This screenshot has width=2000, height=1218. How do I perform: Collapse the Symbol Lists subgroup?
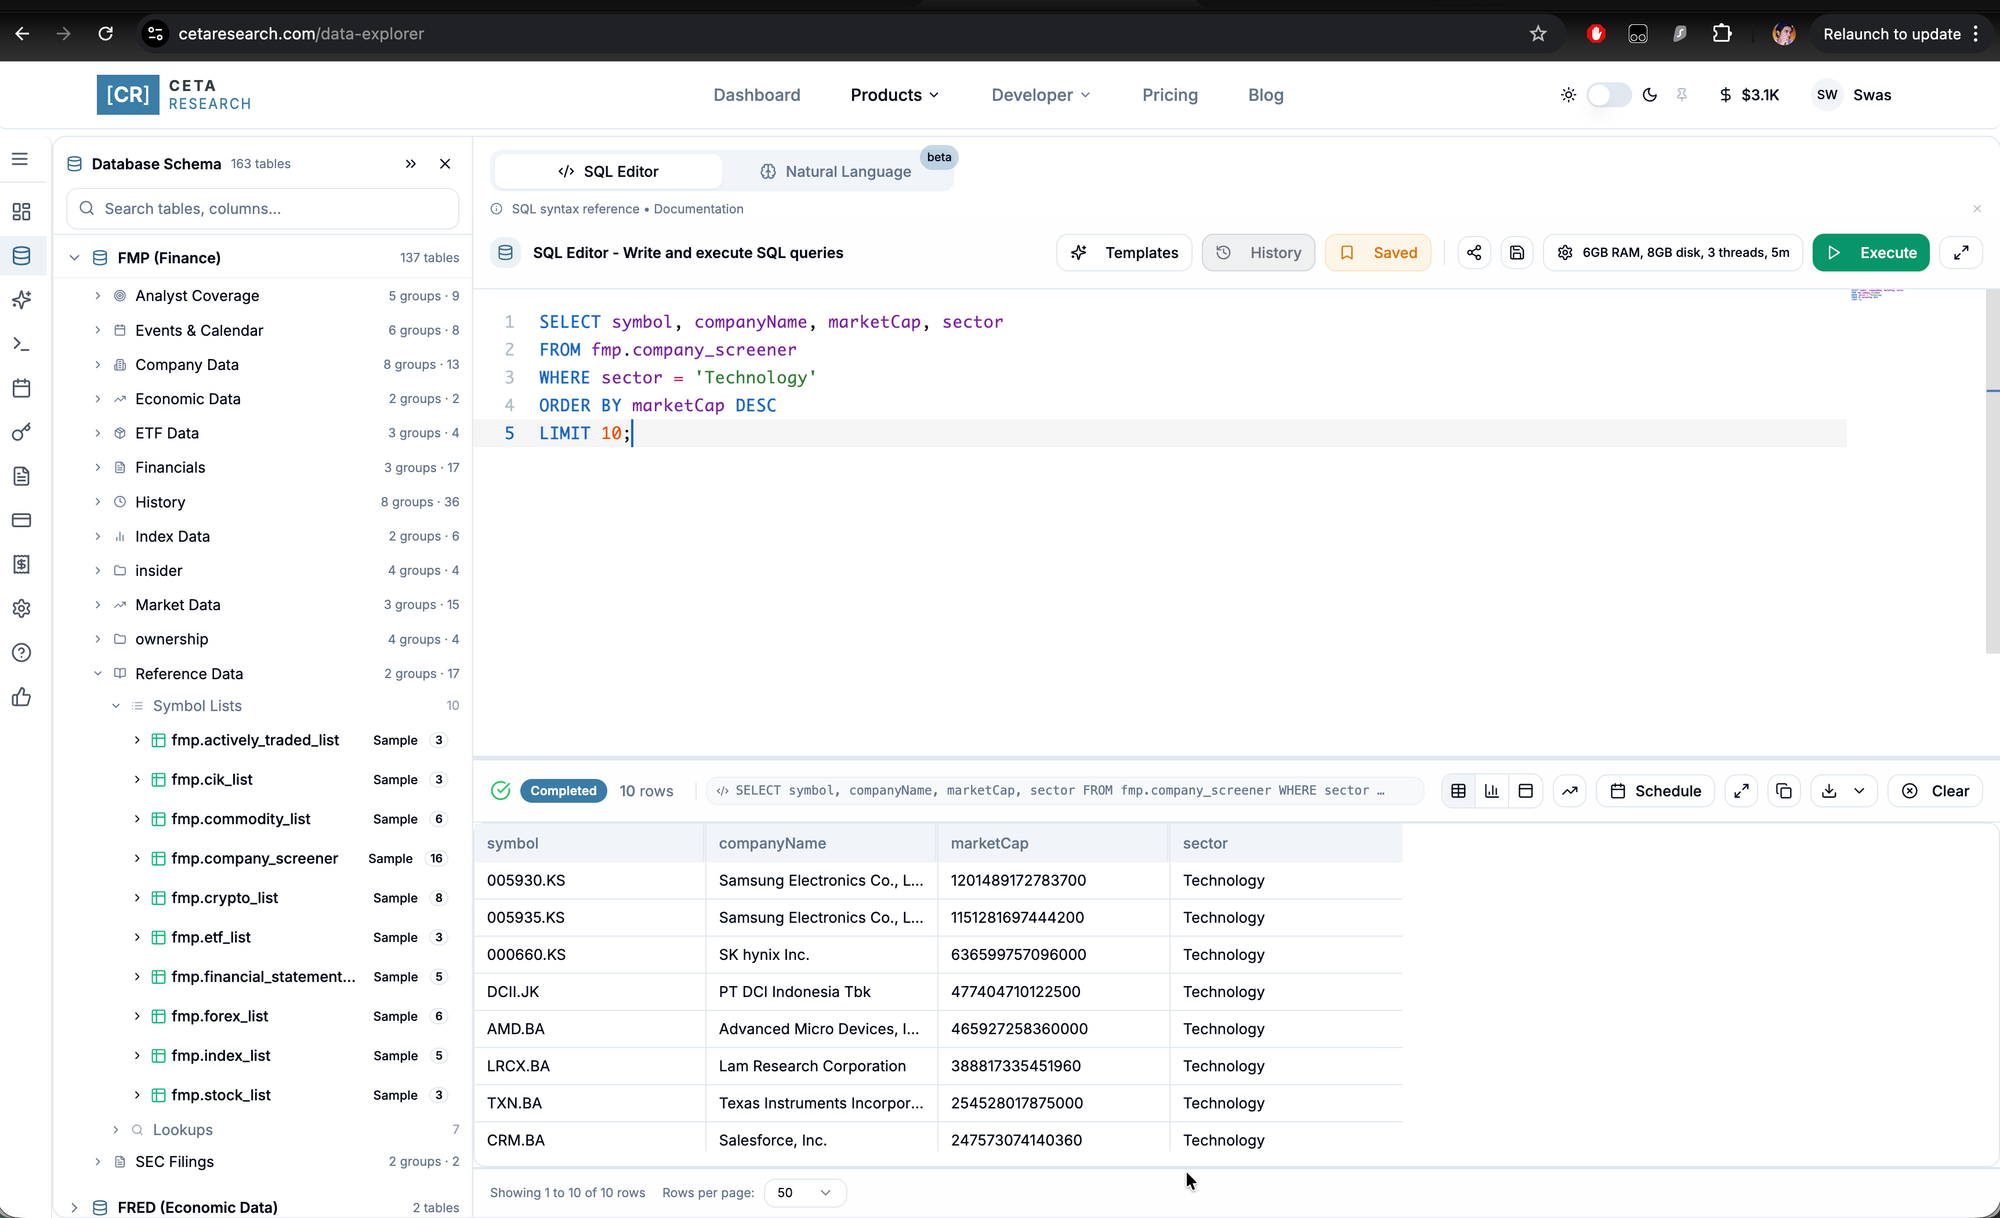[116, 706]
